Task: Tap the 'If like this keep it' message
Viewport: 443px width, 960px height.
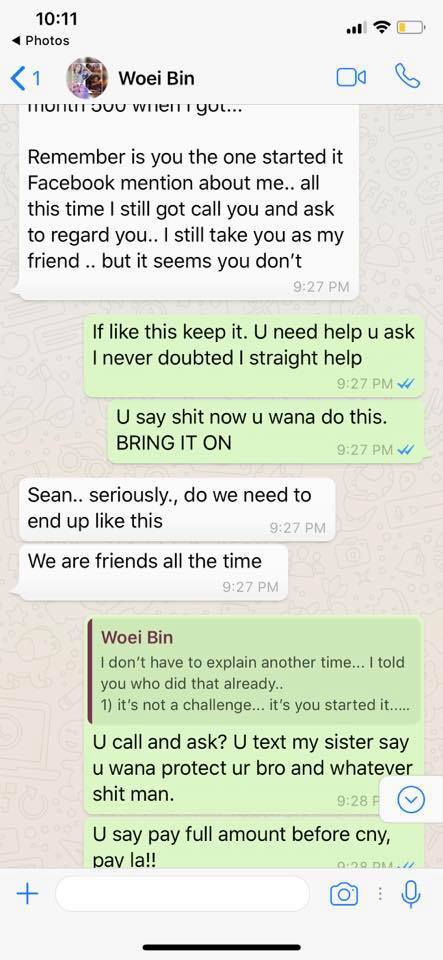Action: point(253,356)
